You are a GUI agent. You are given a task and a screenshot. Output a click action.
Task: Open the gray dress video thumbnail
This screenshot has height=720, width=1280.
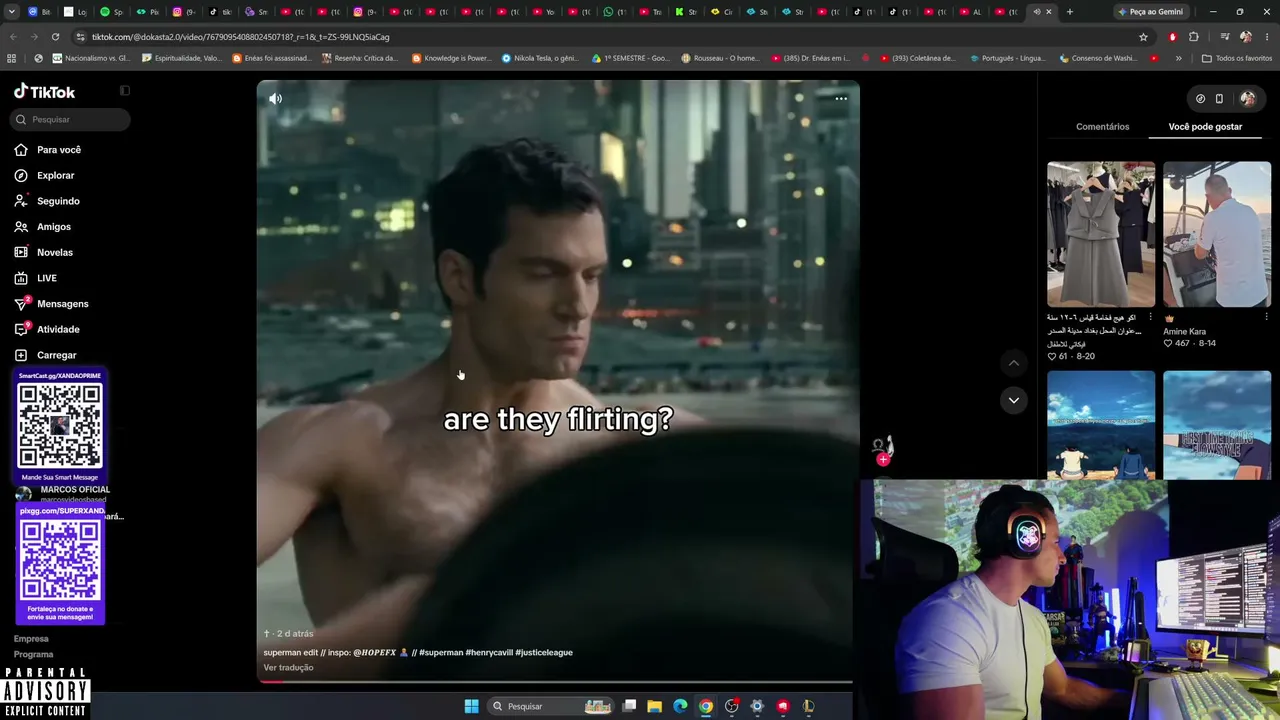click(1101, 234)
